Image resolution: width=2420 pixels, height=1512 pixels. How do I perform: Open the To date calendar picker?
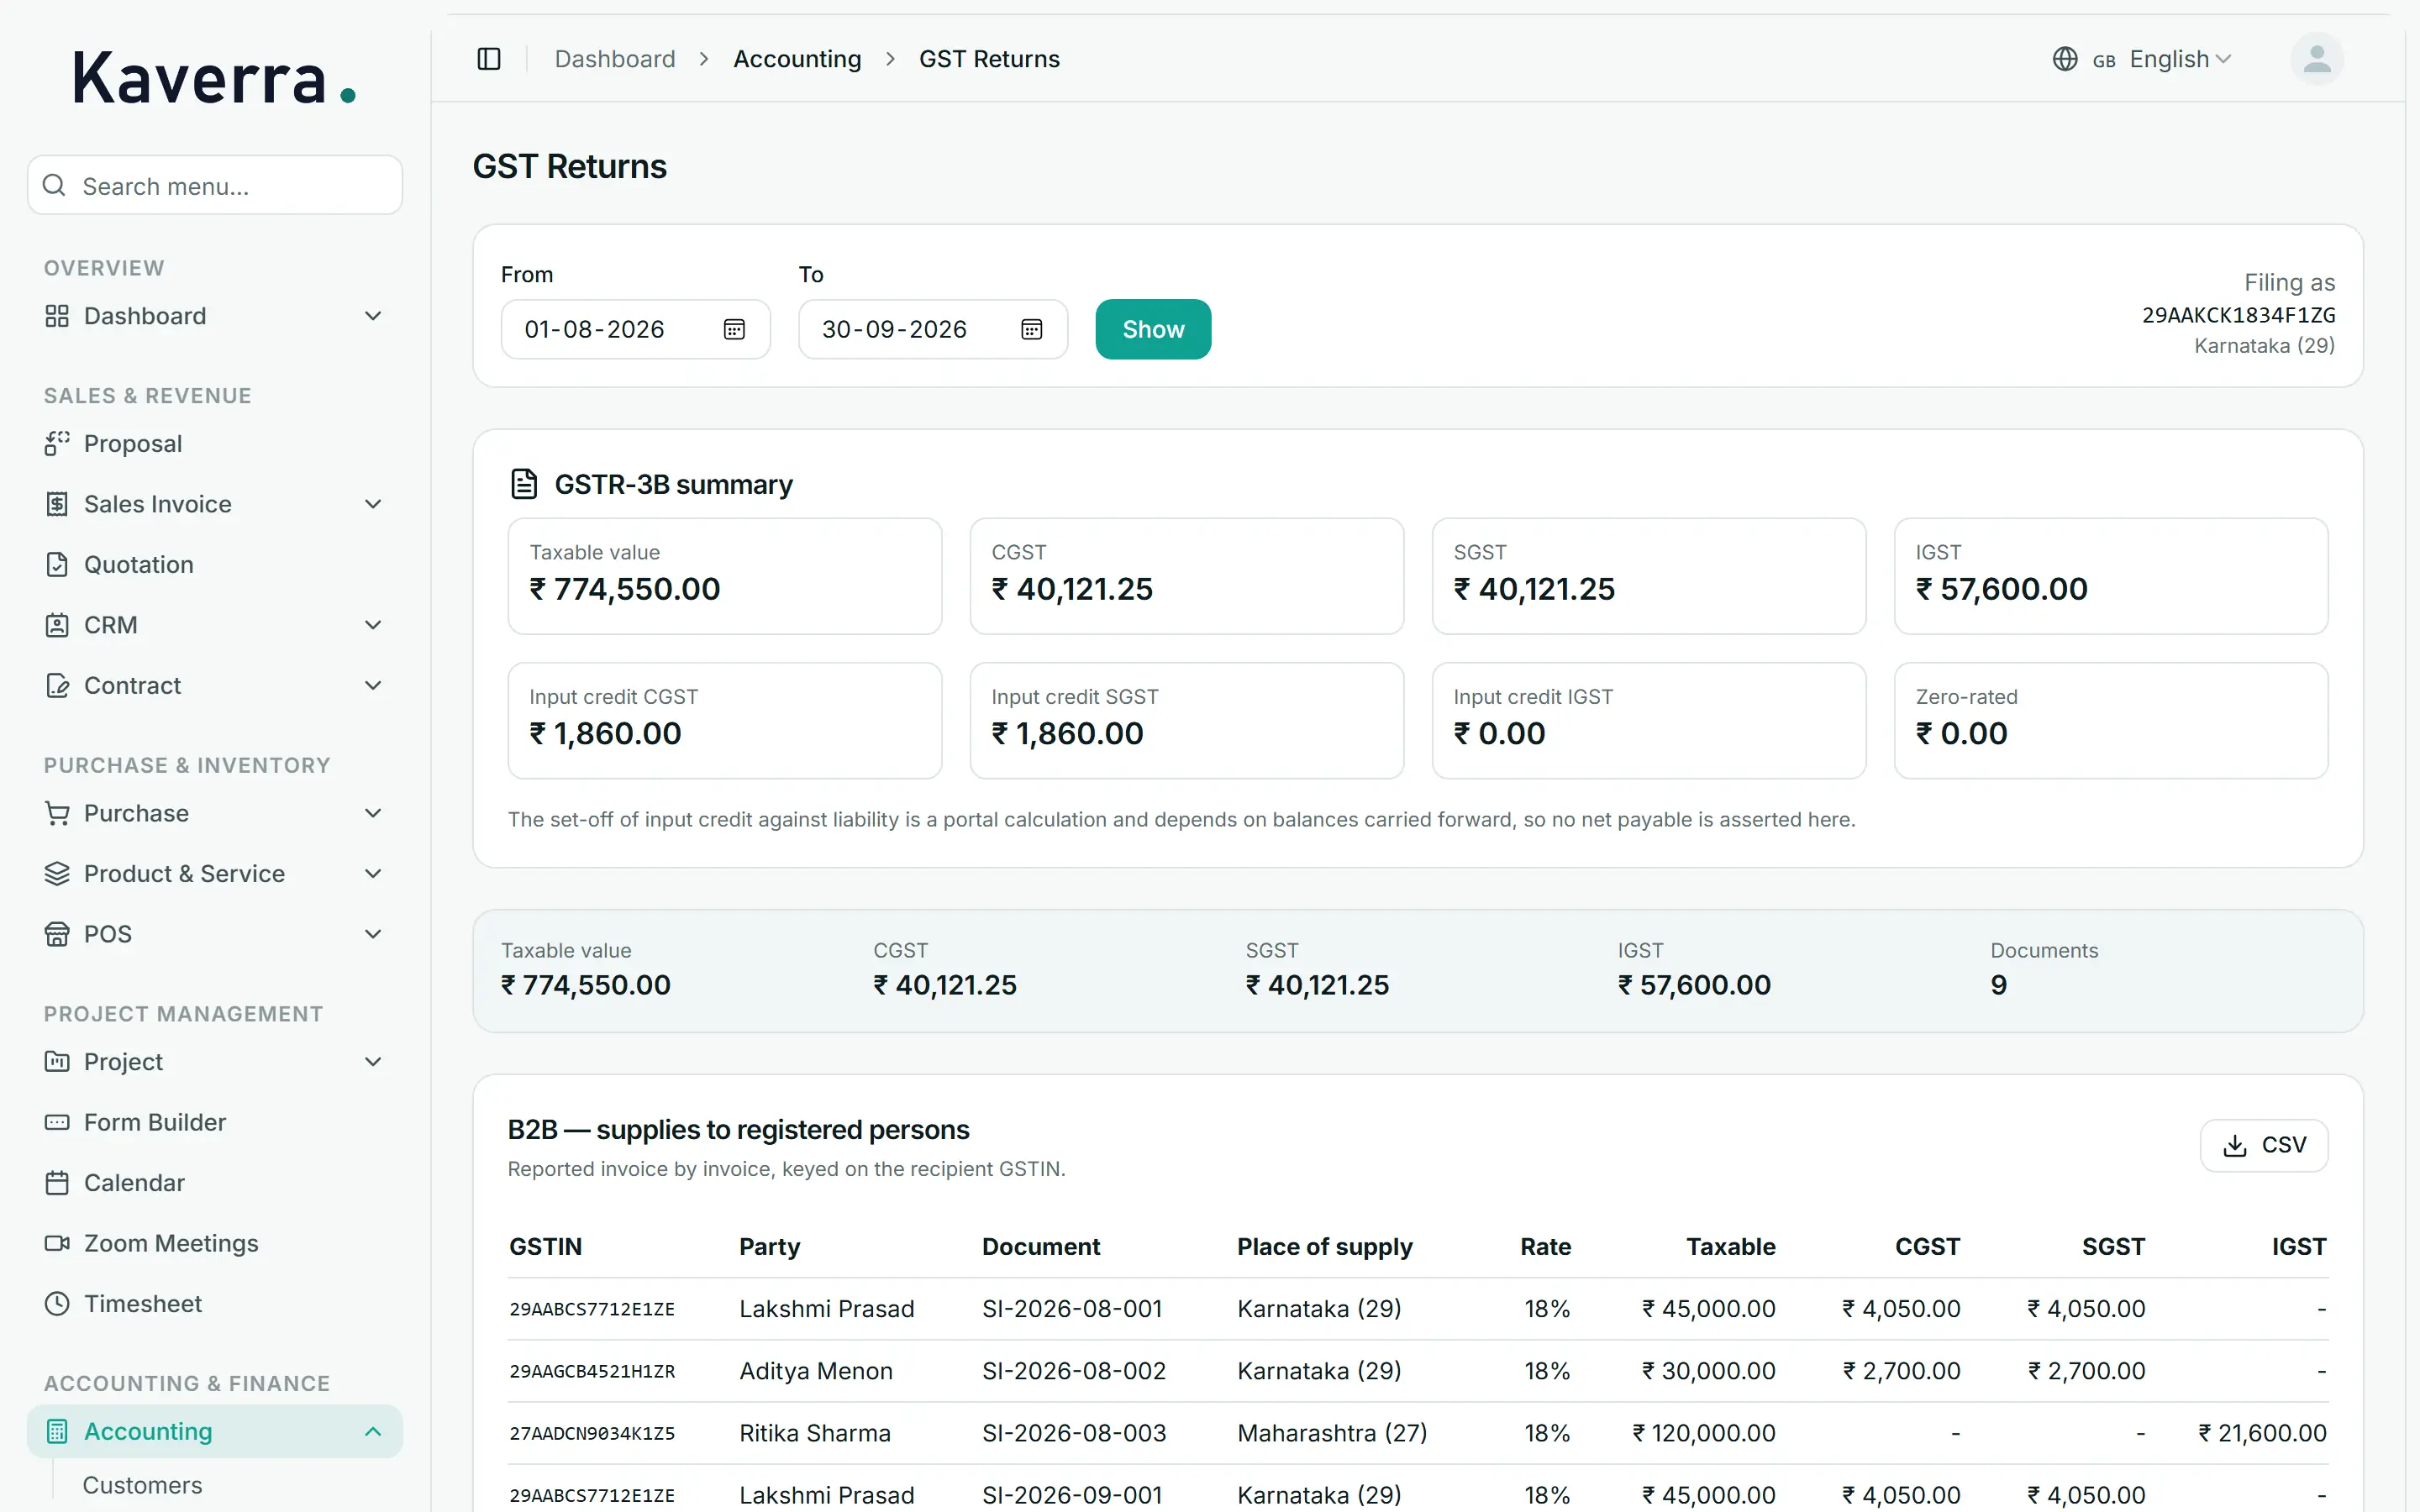(1032, 329)
